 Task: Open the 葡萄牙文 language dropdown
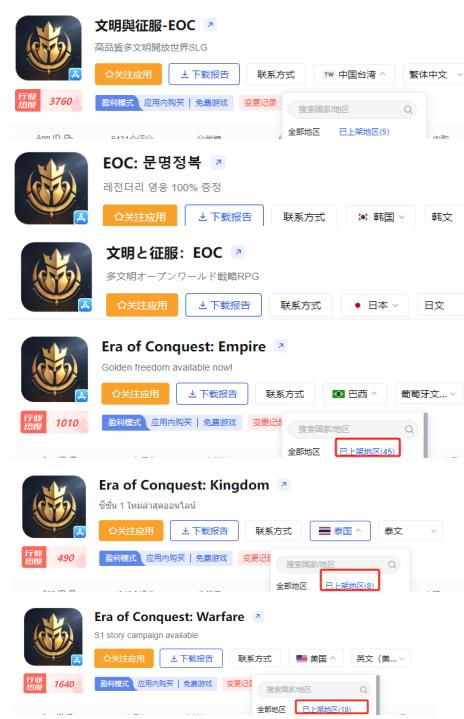pos(428,394)
